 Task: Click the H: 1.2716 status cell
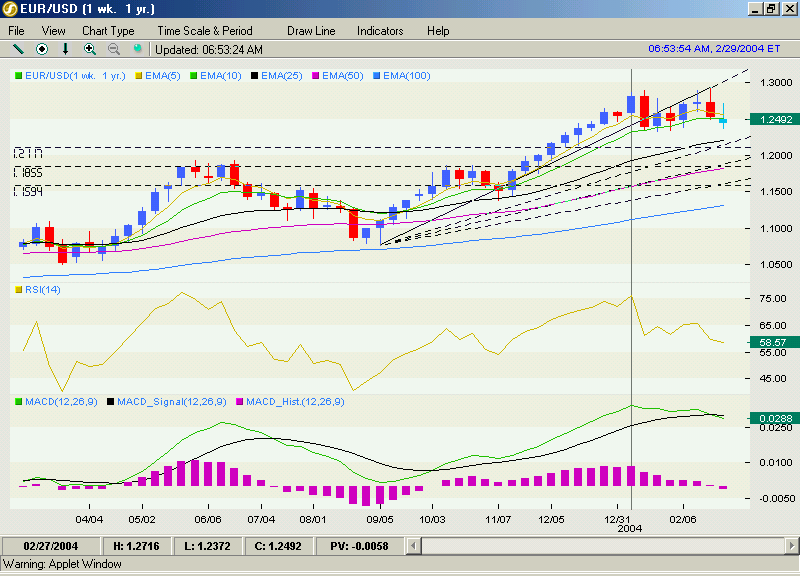click(x=136, y=546)
